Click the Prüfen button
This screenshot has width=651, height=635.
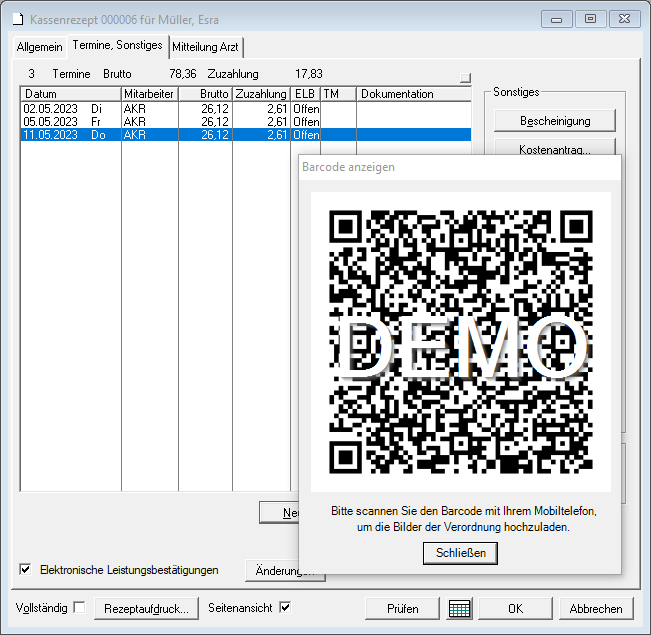click(402, 608)
